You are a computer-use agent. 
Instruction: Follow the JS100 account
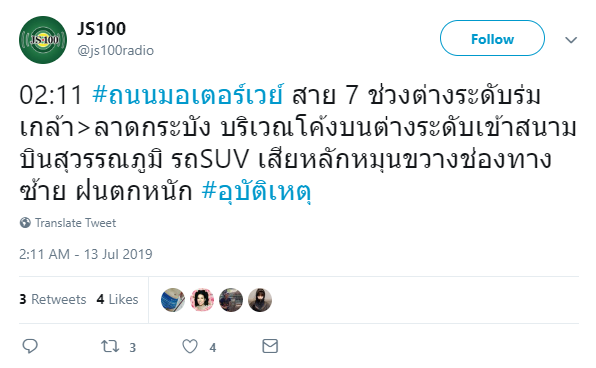(x=492, y=38)
